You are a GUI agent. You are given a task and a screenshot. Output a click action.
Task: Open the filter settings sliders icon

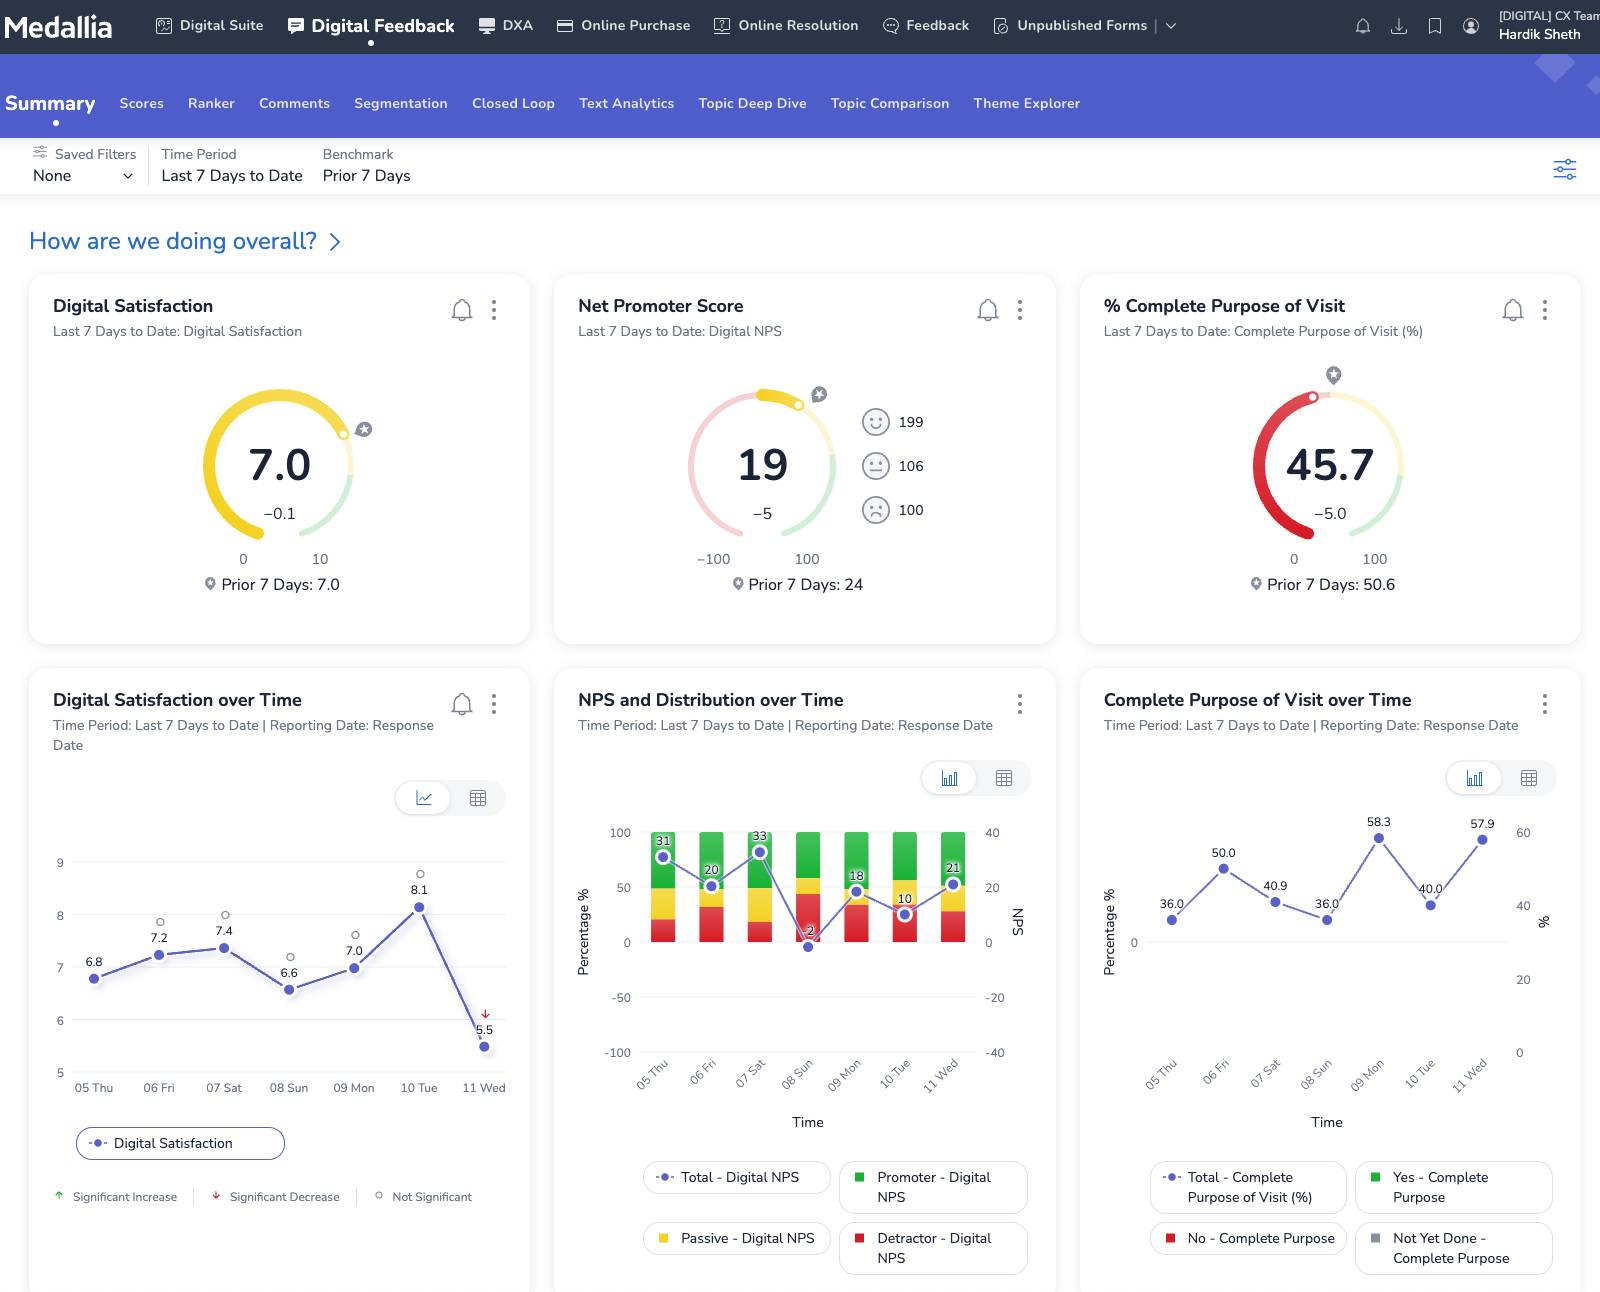(x=1565, y=169)
